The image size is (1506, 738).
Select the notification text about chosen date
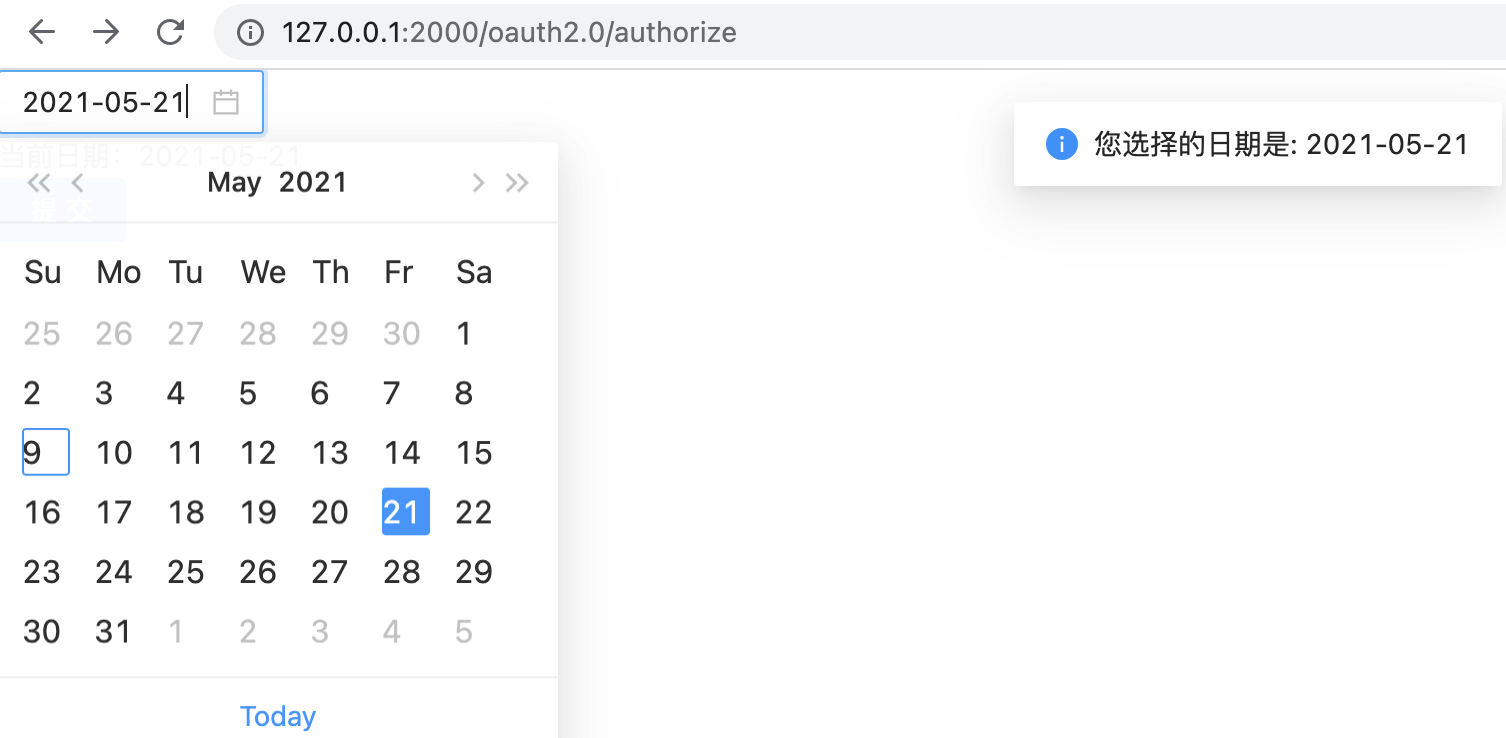[x=1282, y=144]
